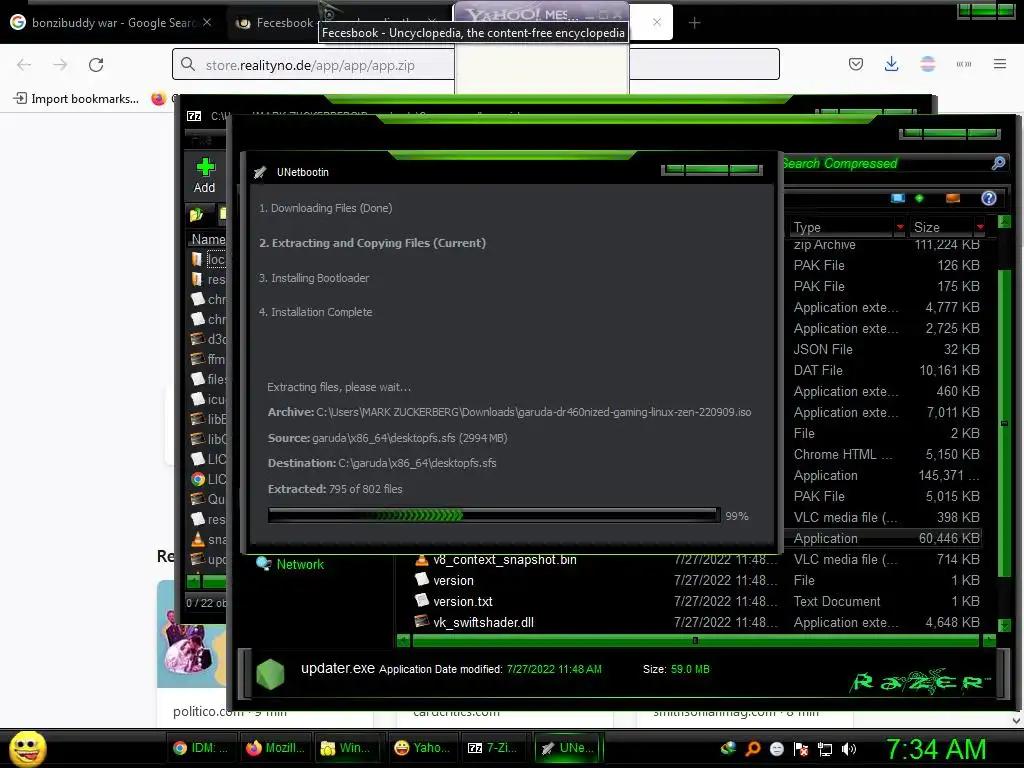
Task: Sort Explorer list by Type column header
Action: [x=842, y=227]
